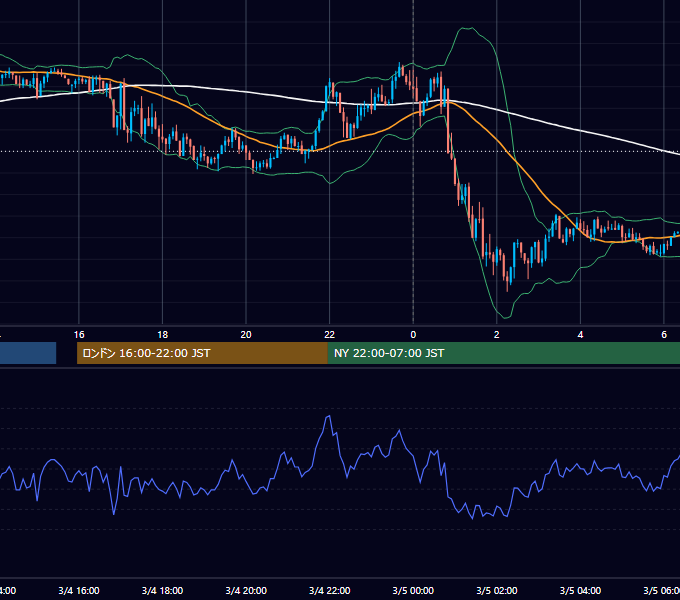
Task: Click hour label 16 on price chart axis
Action: click(79, 335)
